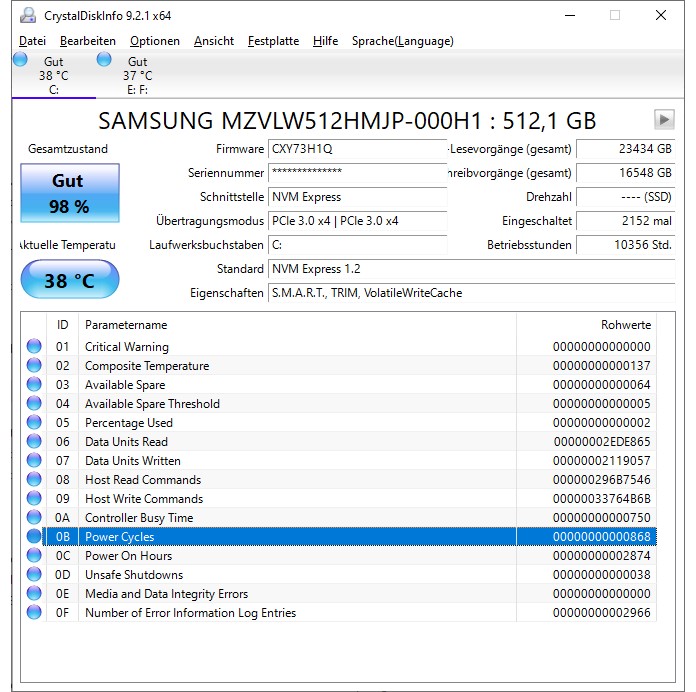The height and width of the screenshot is (692, 696).
Task: Click the Laufwerksbuchstaben field C:
Action: point(357,245)
